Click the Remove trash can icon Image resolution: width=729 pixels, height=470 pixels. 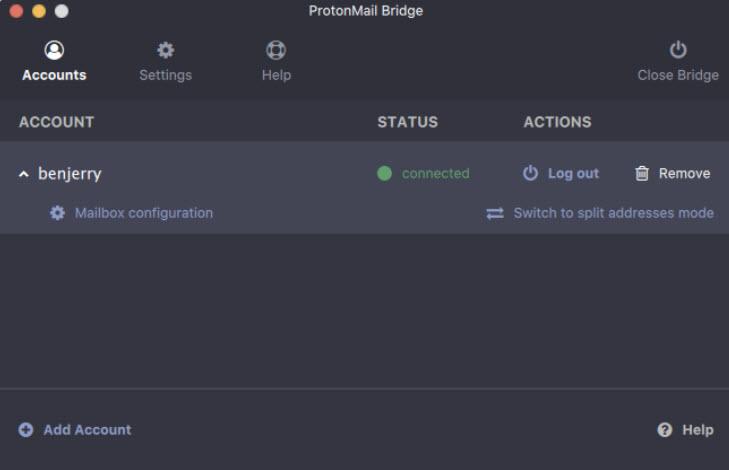(642, 173)
